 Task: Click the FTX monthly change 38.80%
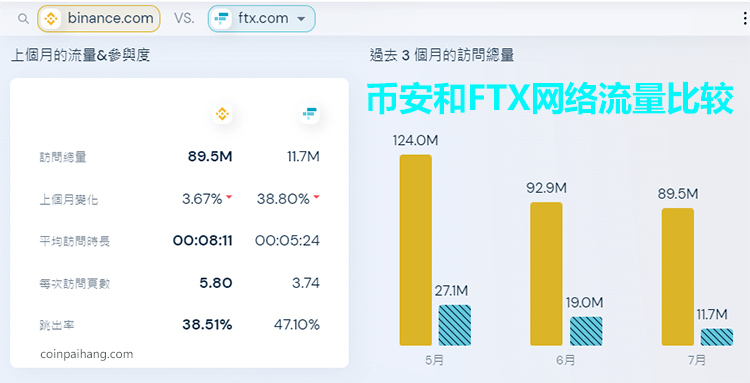(x=283, y=198)
